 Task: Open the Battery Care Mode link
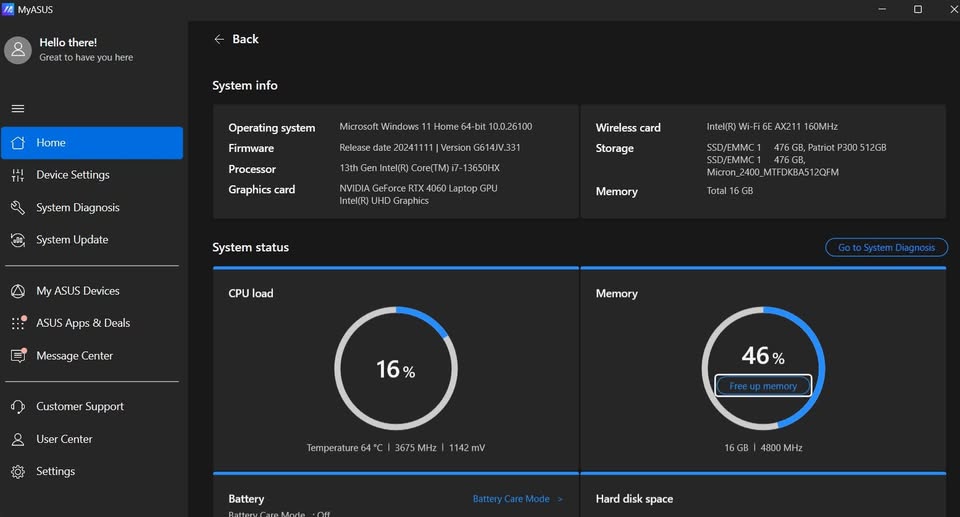point(511,499)
